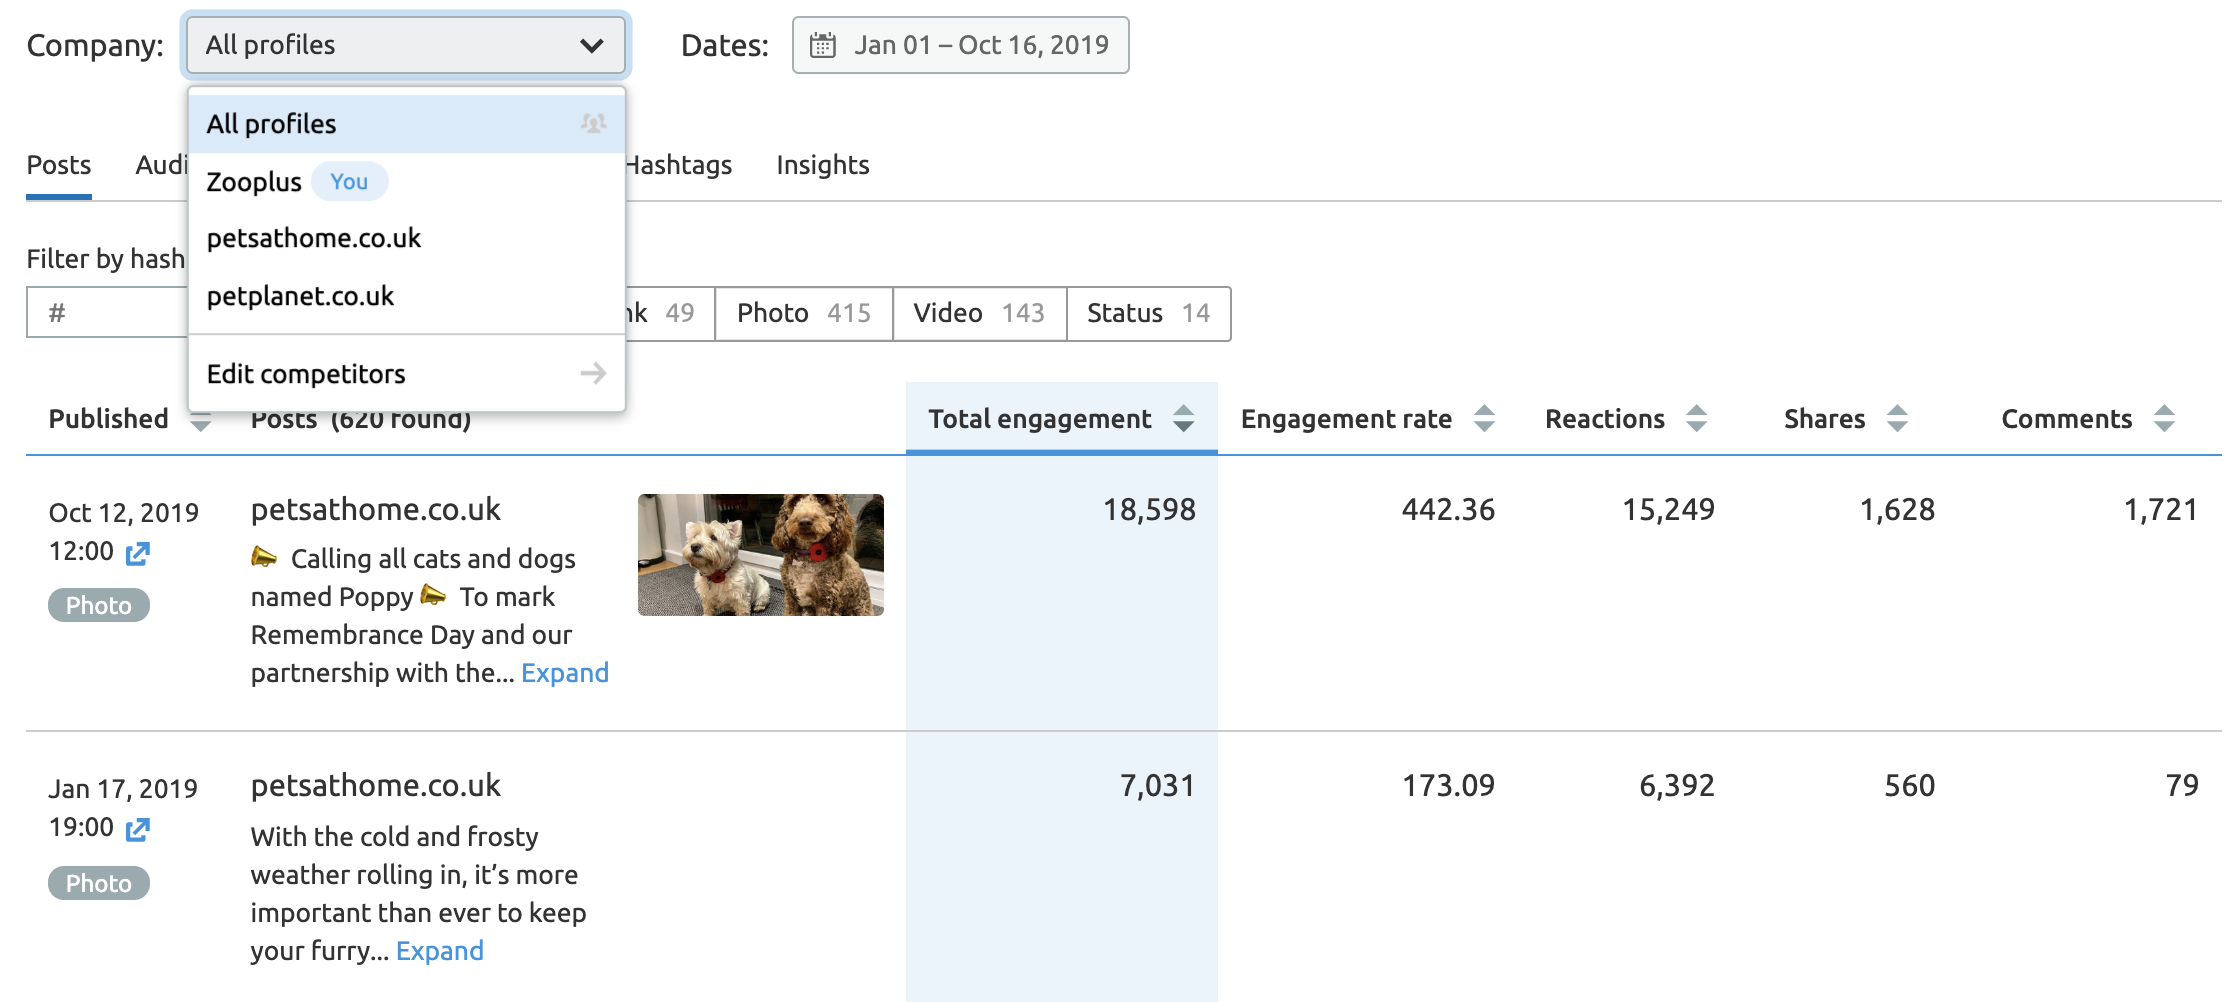This screenshot has height=1002, width=2240.
Task: Sort by Comments column arrows
Action: 2165,418
